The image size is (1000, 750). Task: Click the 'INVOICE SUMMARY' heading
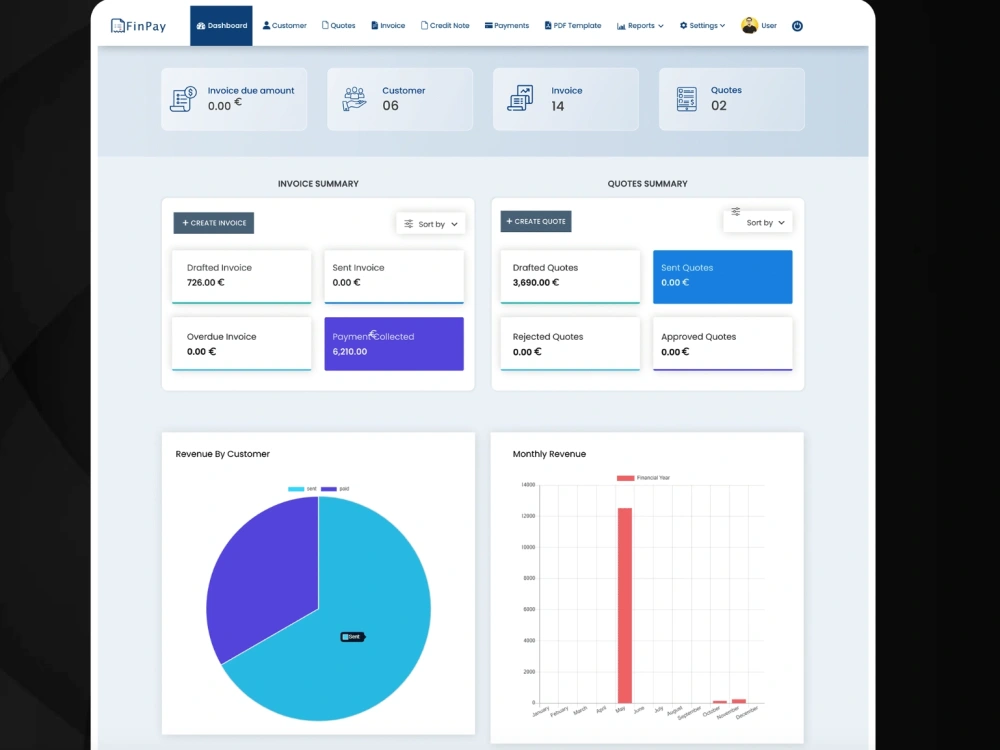[318, 184]
